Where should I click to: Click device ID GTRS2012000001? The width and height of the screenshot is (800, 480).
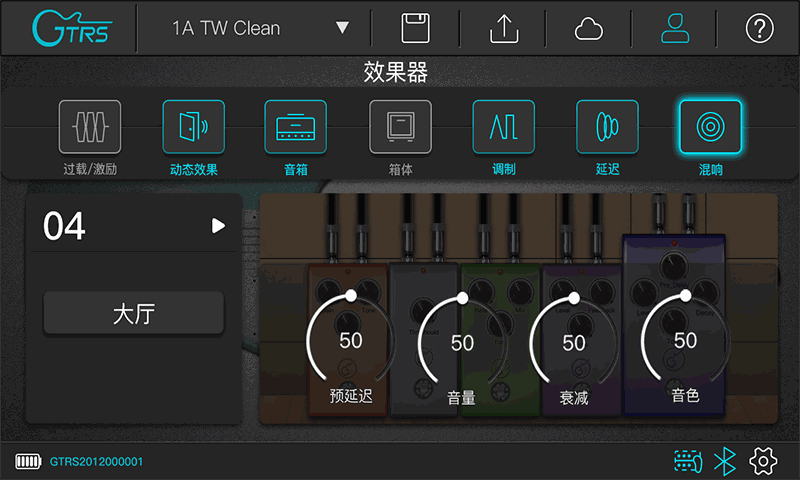pyautogui.click(x=96, y=462)
